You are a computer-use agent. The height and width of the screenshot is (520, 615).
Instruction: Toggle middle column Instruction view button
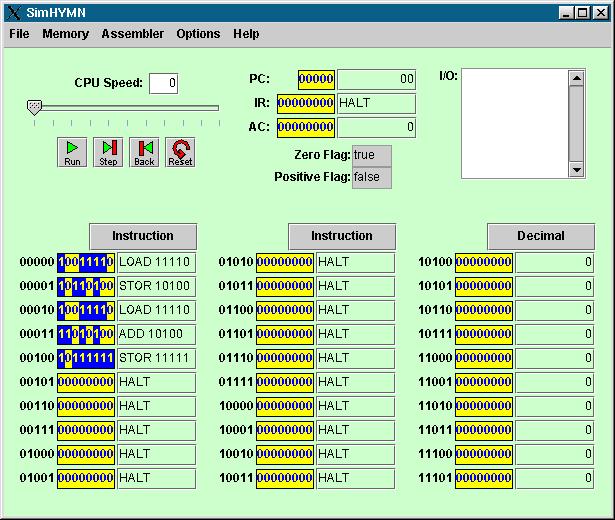pos(342,236)
